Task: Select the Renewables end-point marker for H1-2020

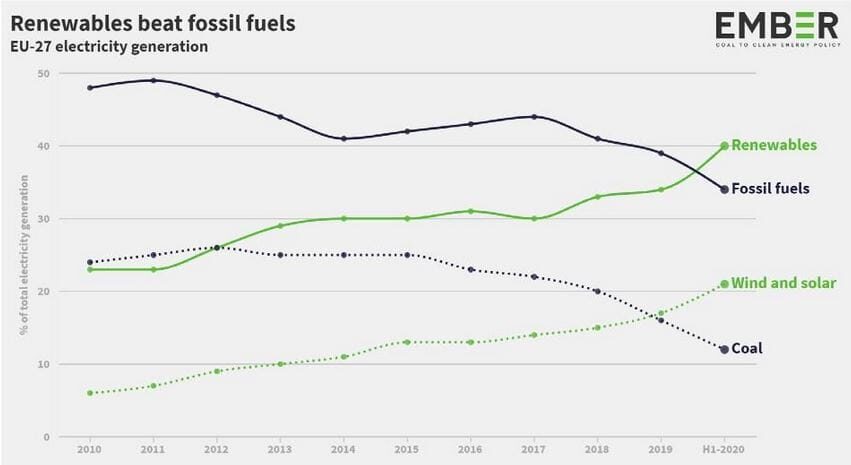Action: coord(724,145)
